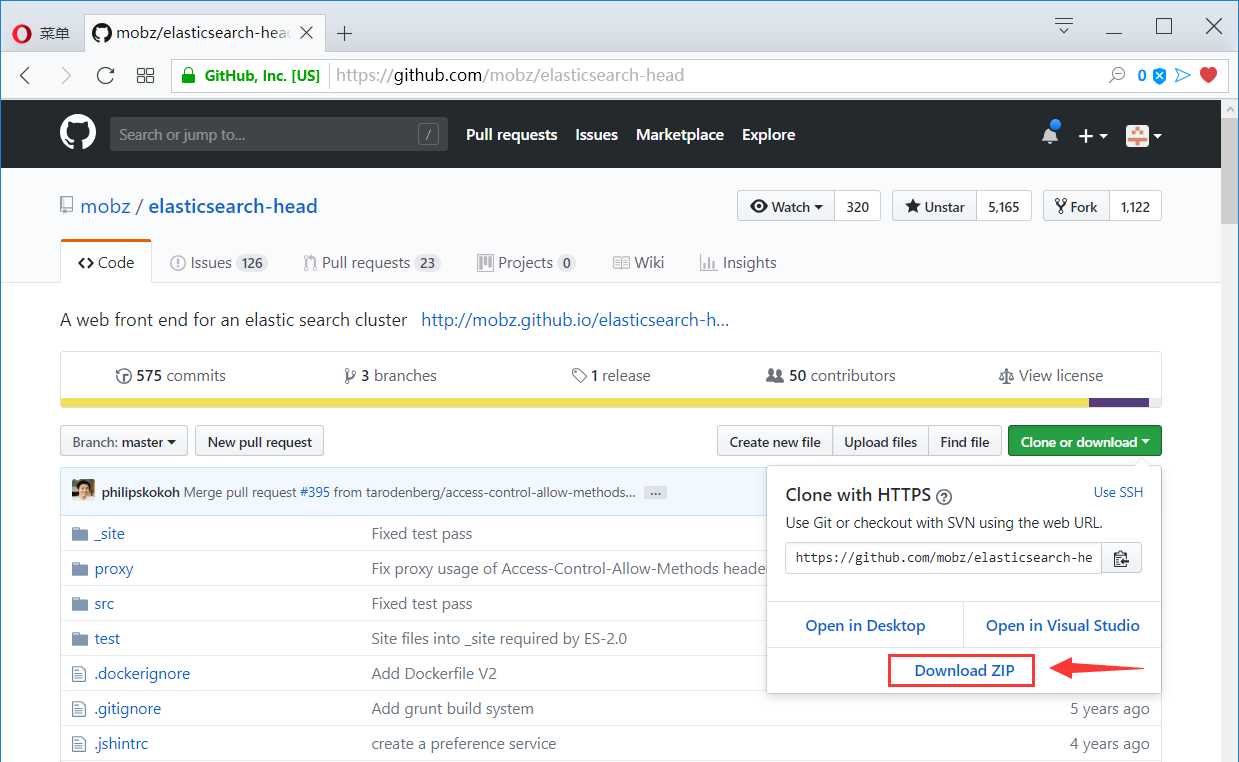This screenshot has width=1239, height=762.
Task: Open a new browser tab
Action: click(x=345, y=34)
